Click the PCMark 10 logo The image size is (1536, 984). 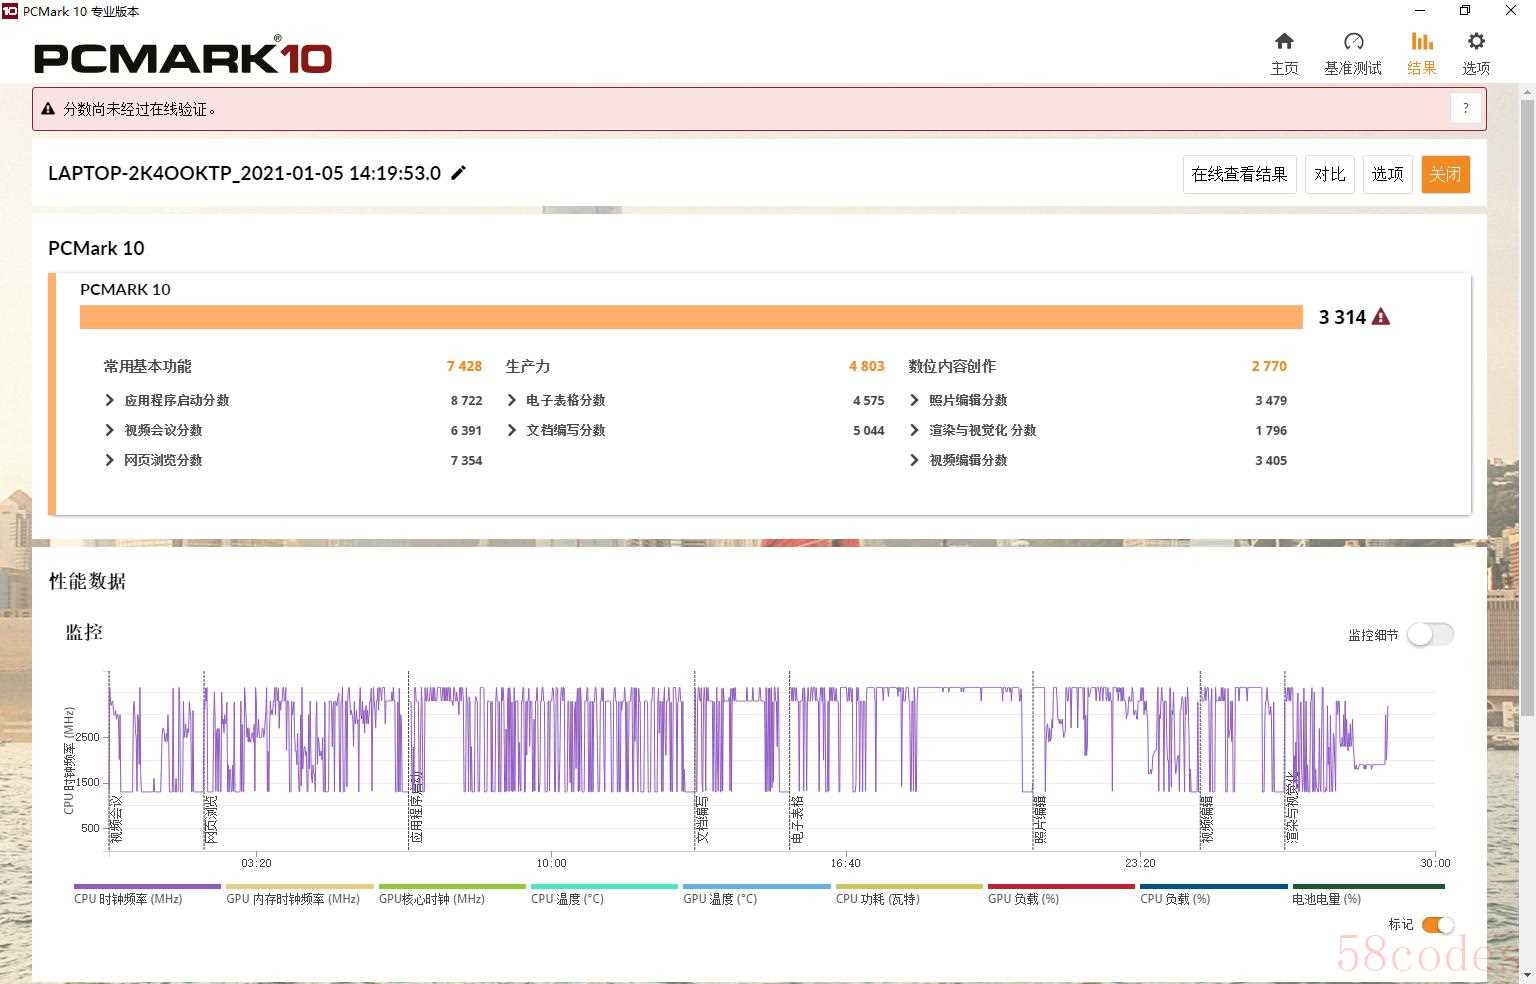pos(182,57)
